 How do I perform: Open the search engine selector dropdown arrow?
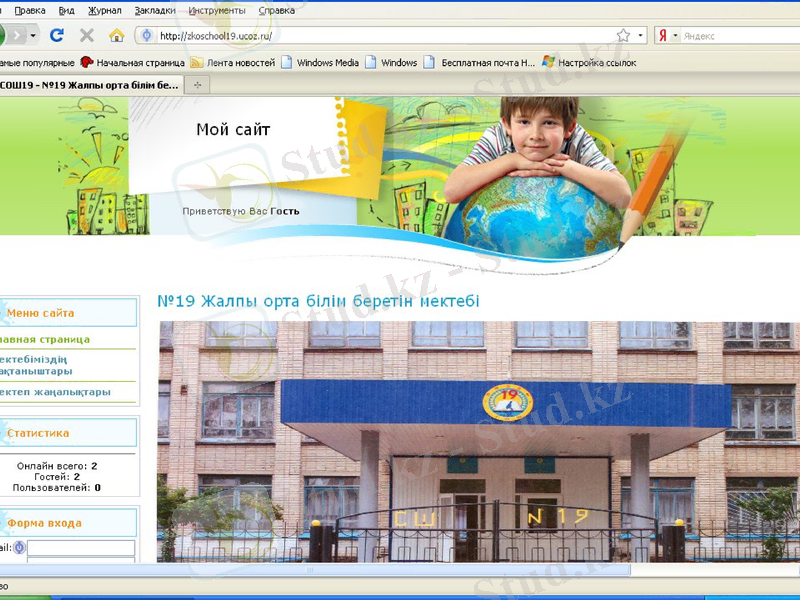[675, 35]
